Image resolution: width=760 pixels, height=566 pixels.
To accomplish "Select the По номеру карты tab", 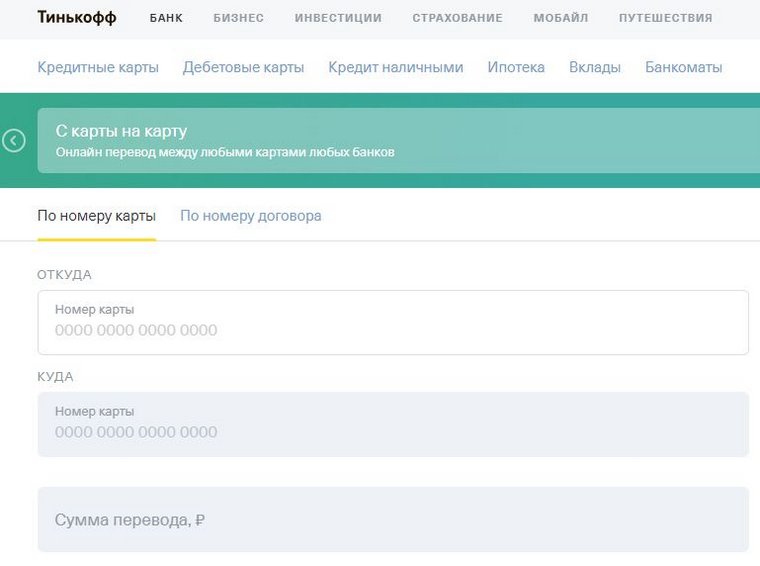I will [96, 216].
